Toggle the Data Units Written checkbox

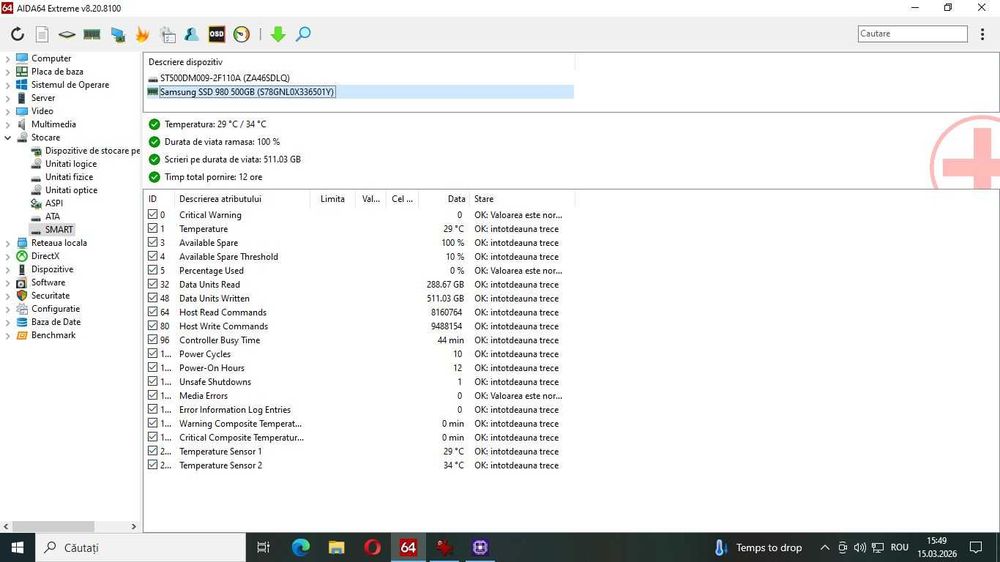click(x=152, y=298)
